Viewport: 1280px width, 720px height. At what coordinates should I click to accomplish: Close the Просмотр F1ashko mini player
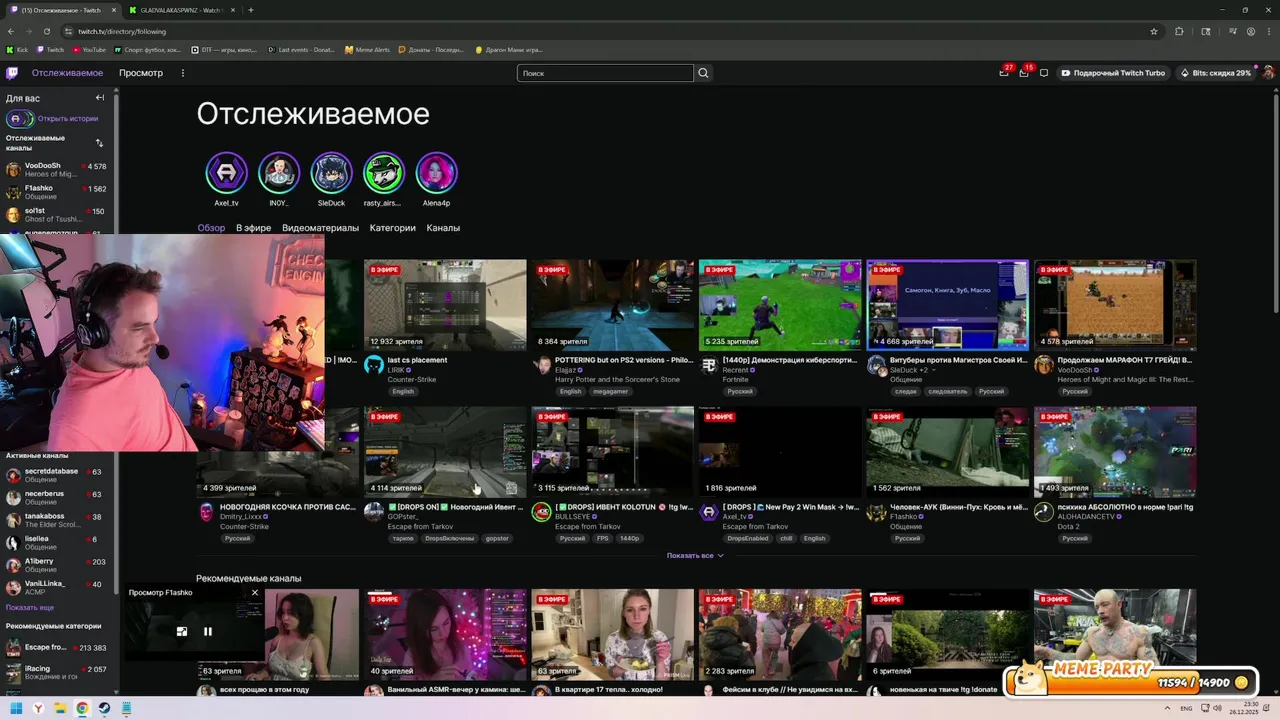pos(255,593)
